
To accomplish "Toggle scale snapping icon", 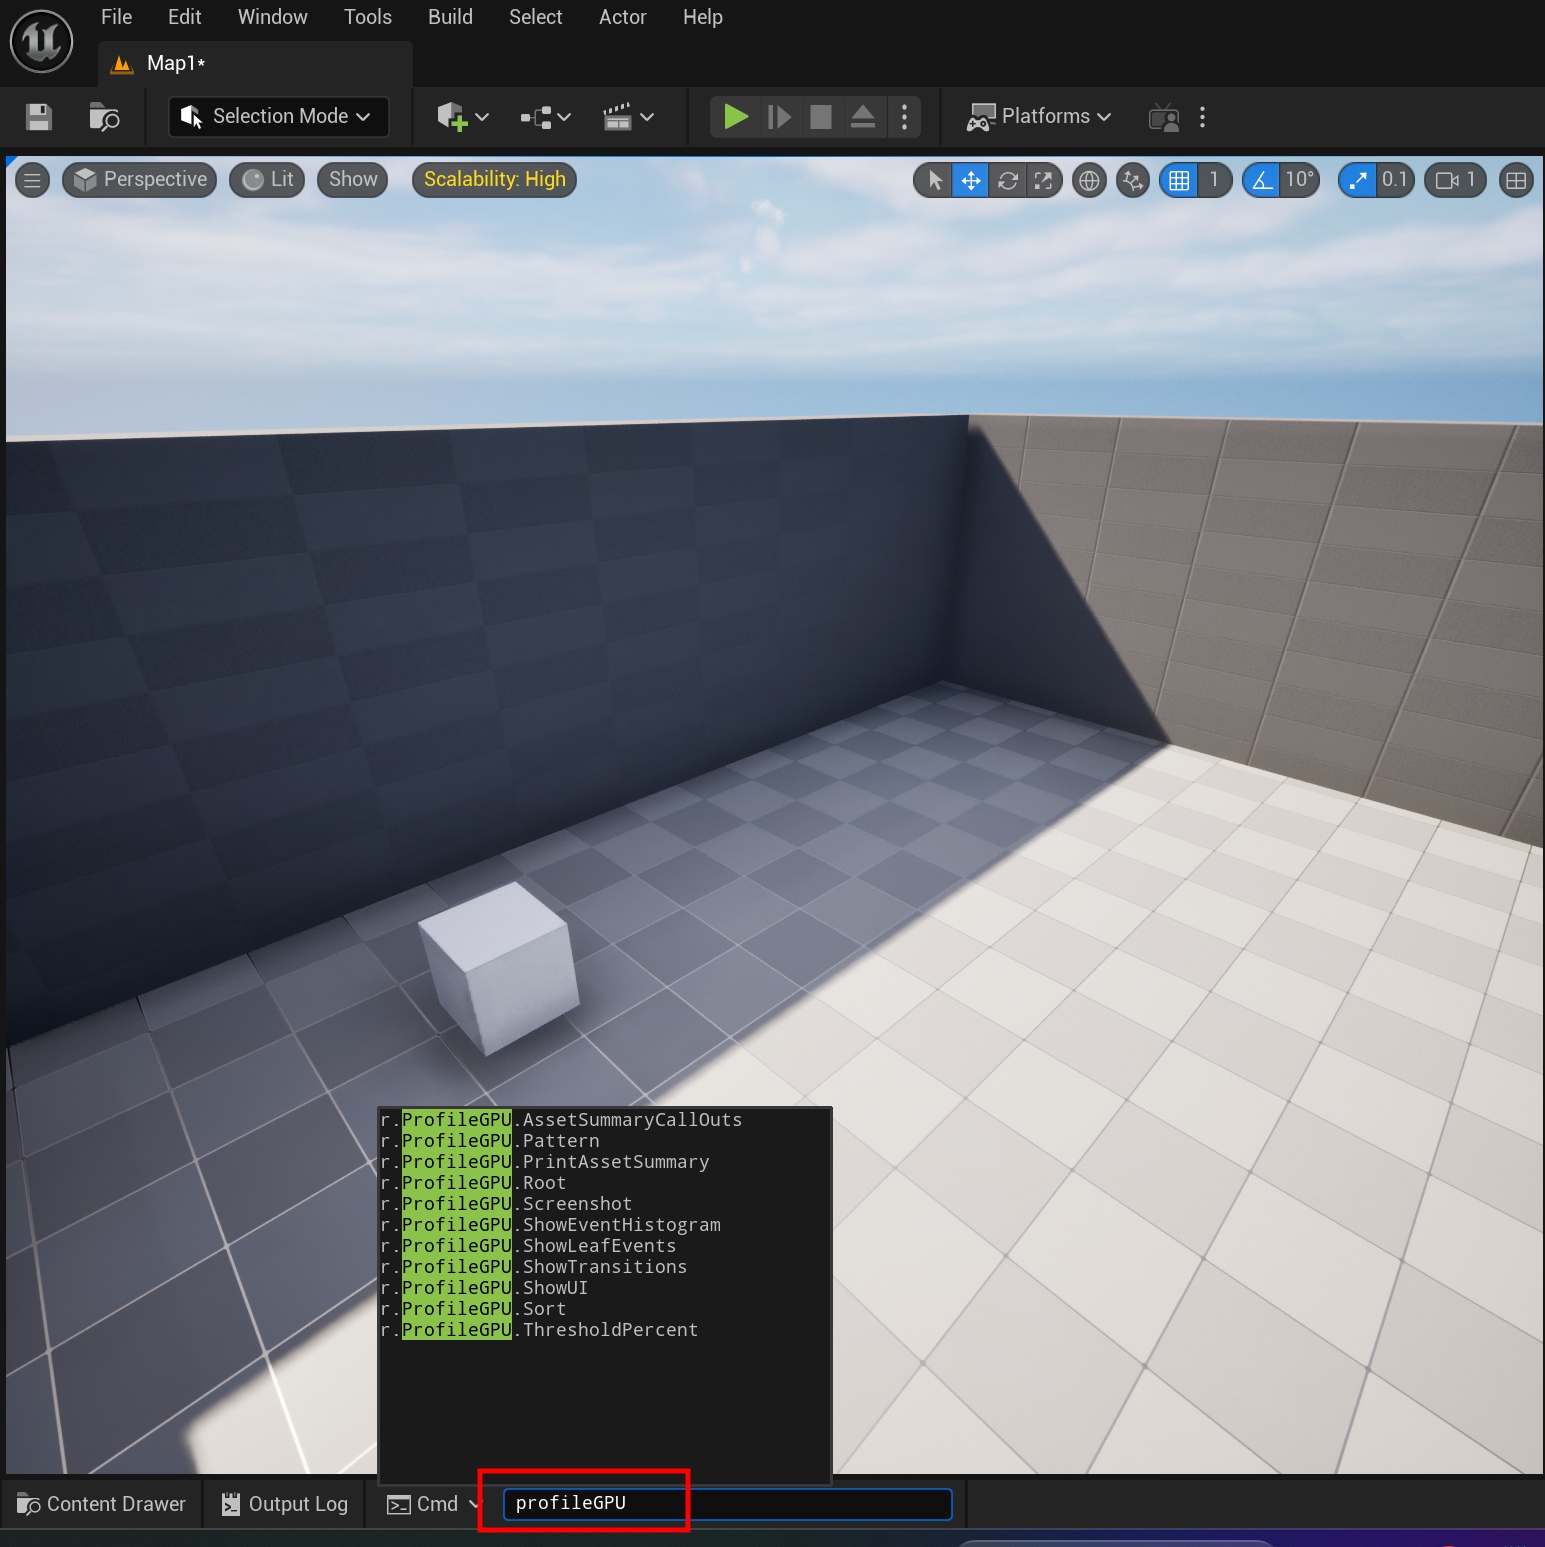I will 1357,180.
